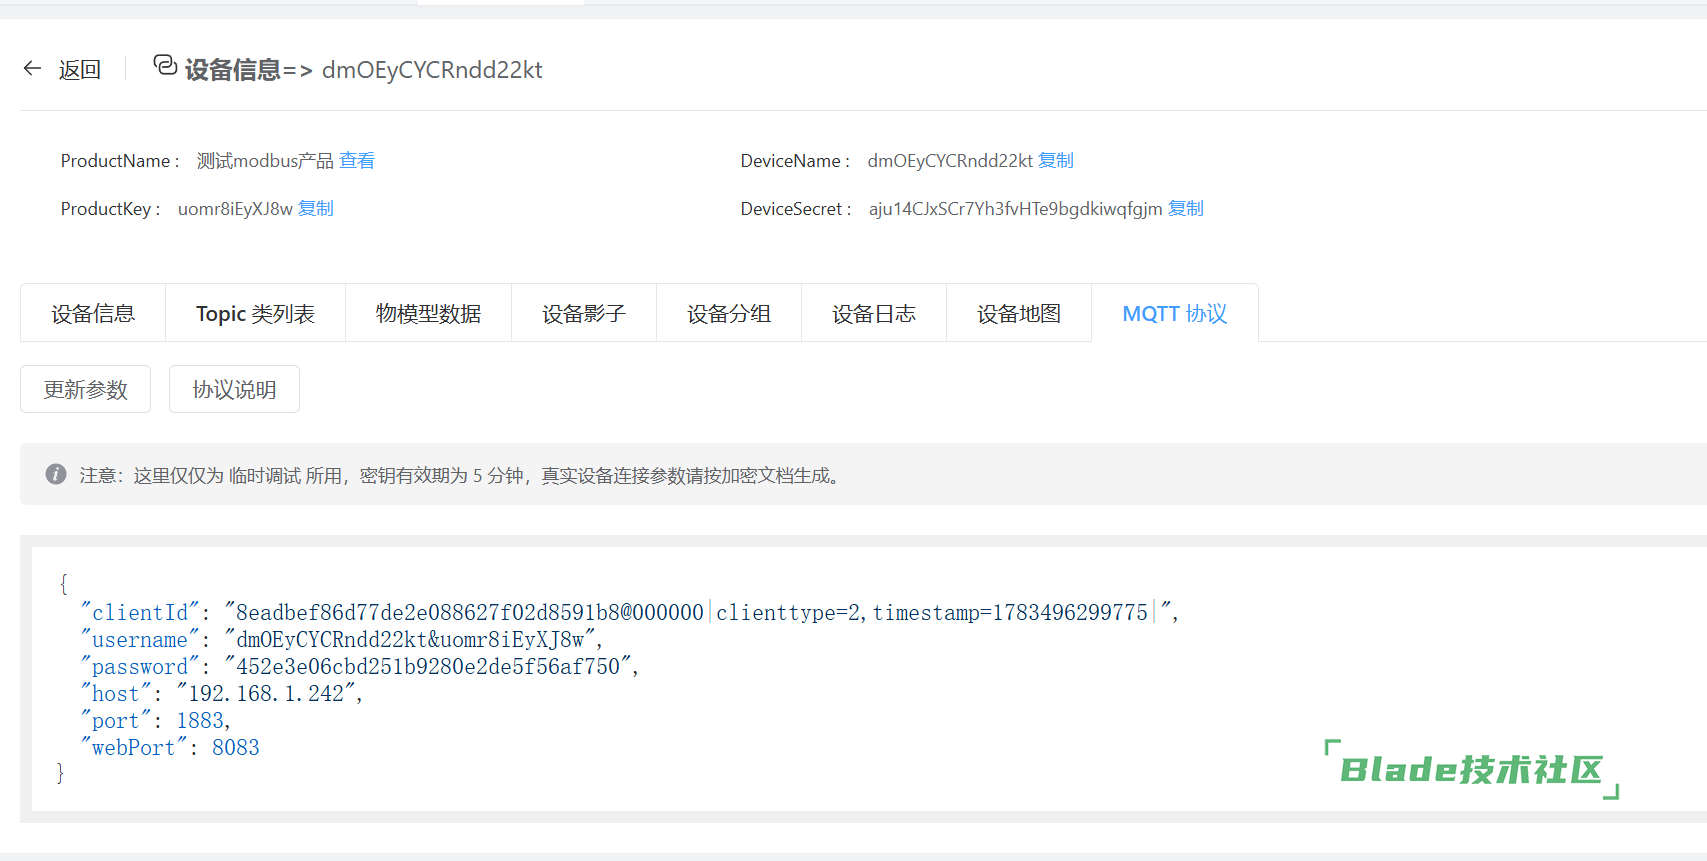Copy the ProductKey with 复制
Image resolution: width=1707 pixels, height=861 pixels.
click(x=316, y=208)
